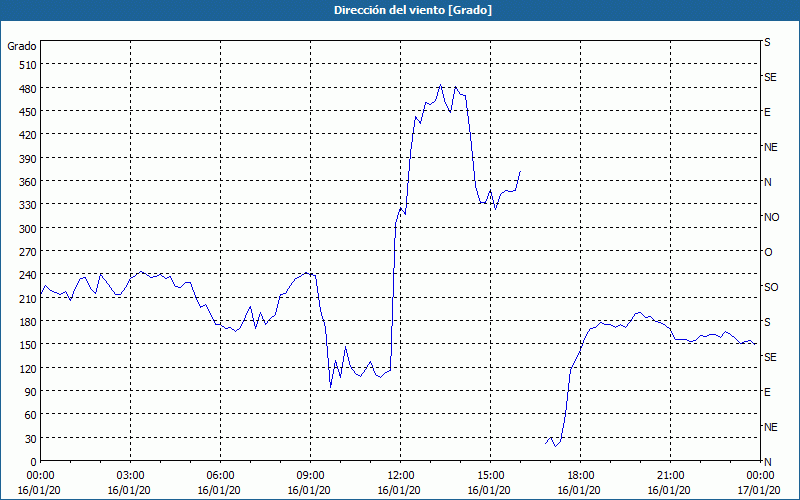Click compass 'NE' just above 30 line
This screenshot has width=800, height=500.
[x=770, y=427]
